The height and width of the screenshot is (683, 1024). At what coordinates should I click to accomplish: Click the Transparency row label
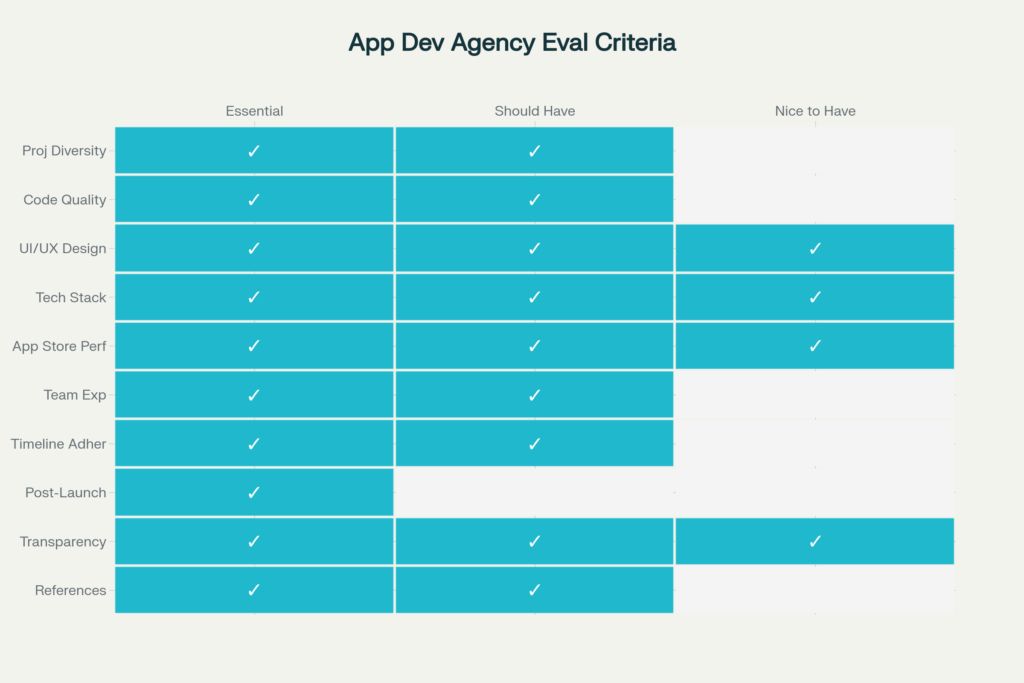coord(62,542)
